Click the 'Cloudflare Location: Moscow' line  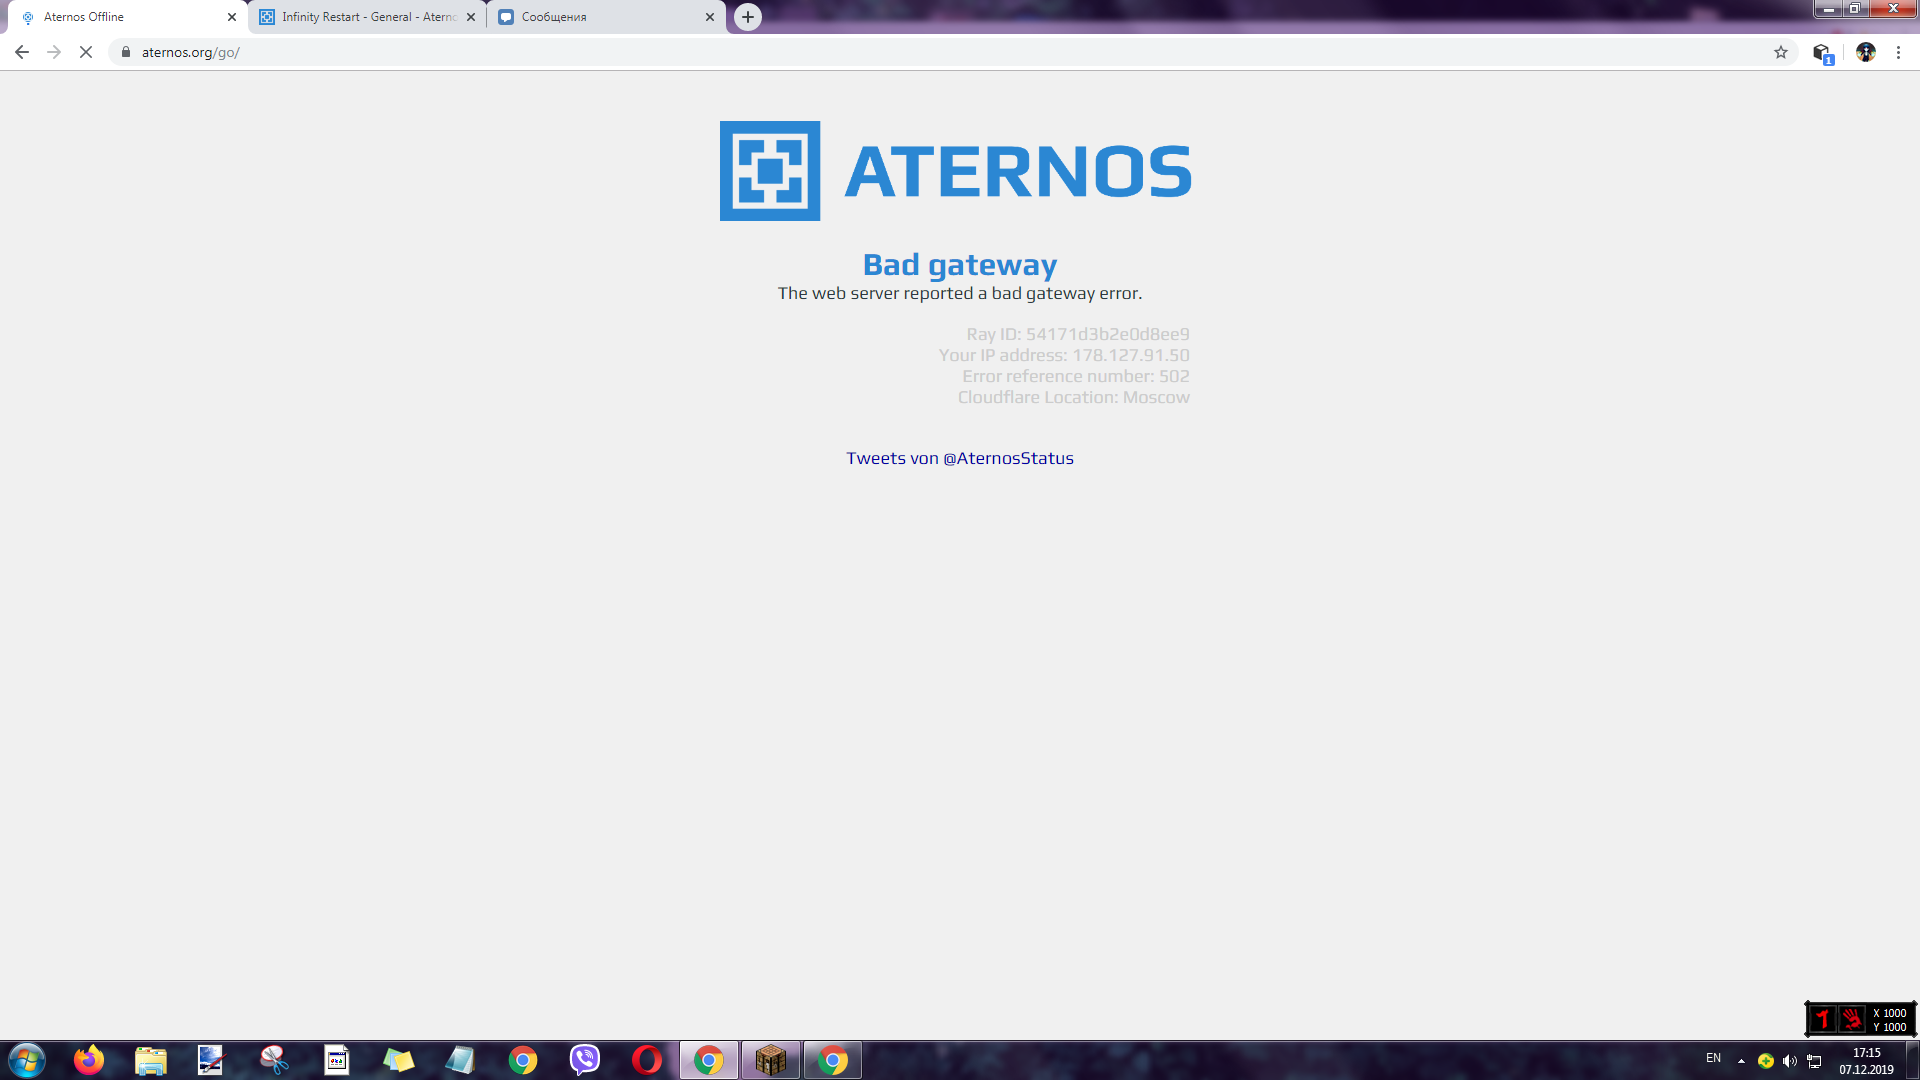1074,397
